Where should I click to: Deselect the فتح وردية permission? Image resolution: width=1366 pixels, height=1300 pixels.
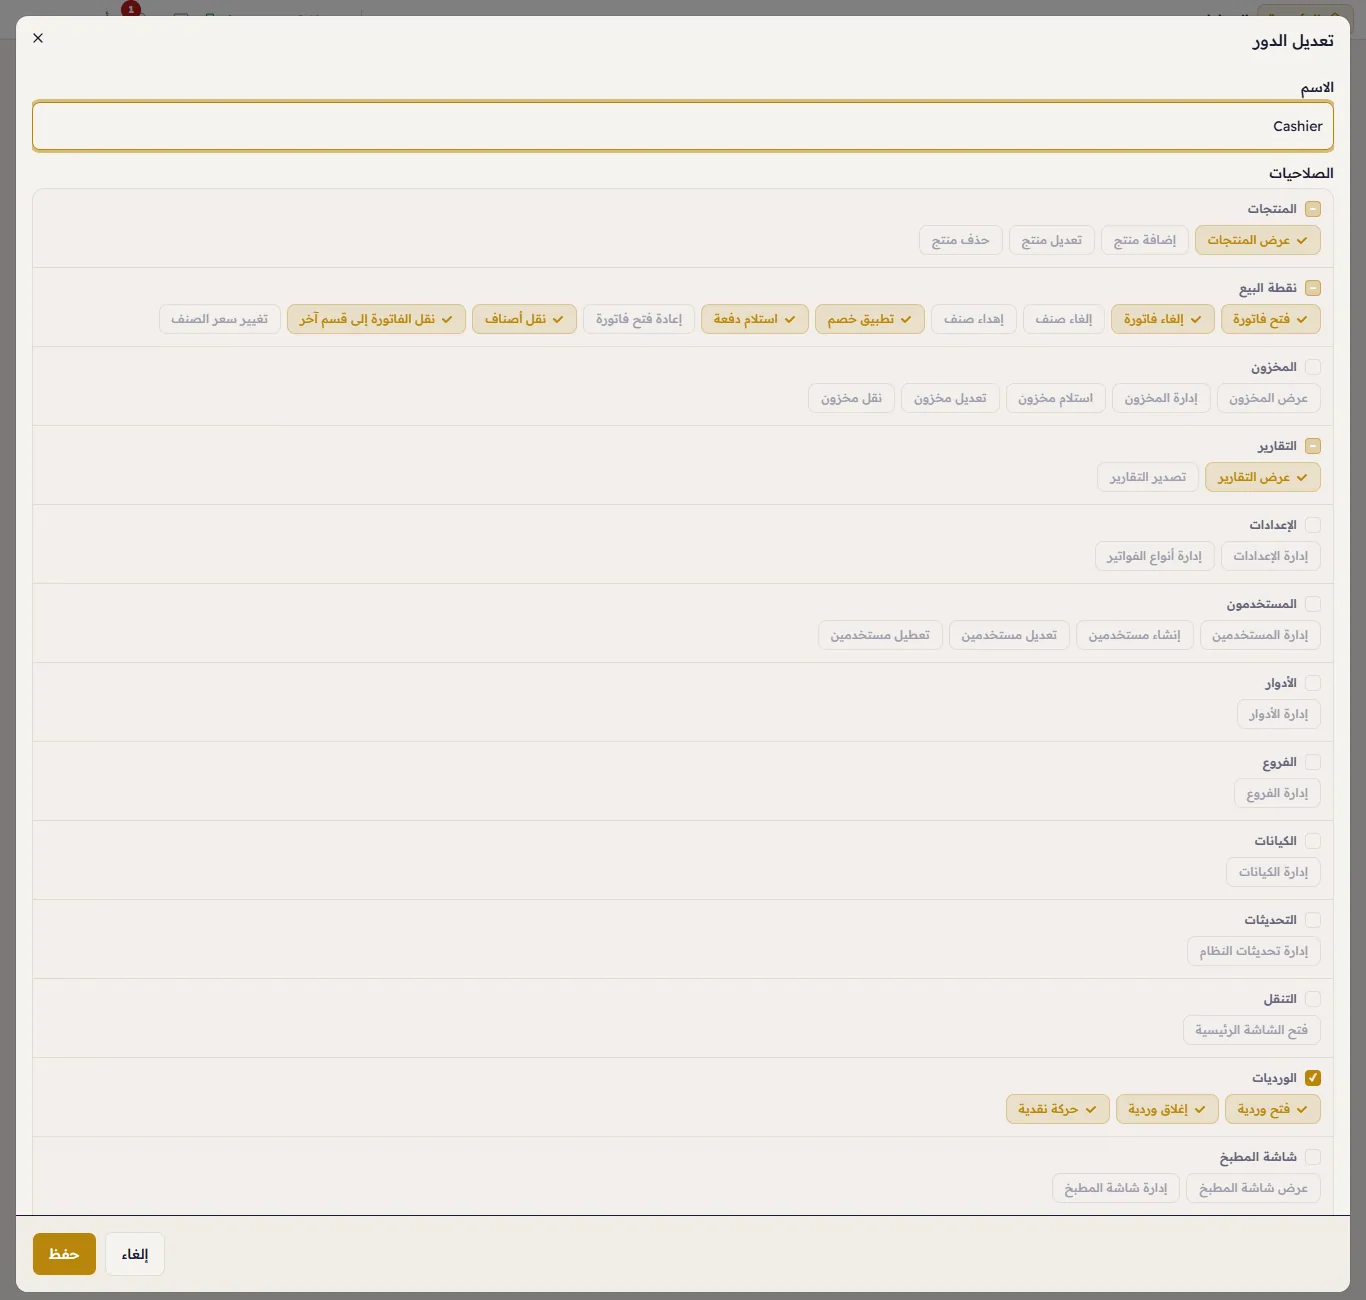click(x=1273, y=1109)
